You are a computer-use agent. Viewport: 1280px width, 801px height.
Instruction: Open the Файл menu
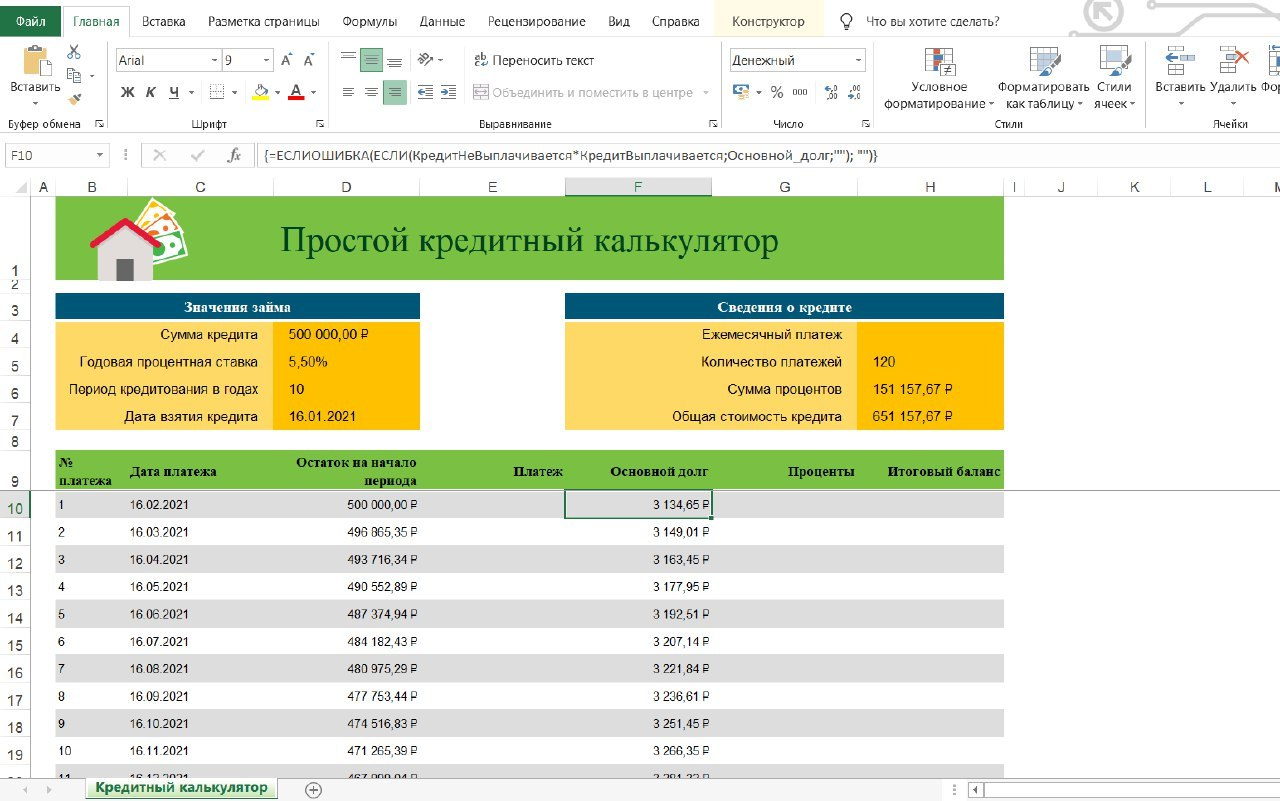(x=30, y=21)
